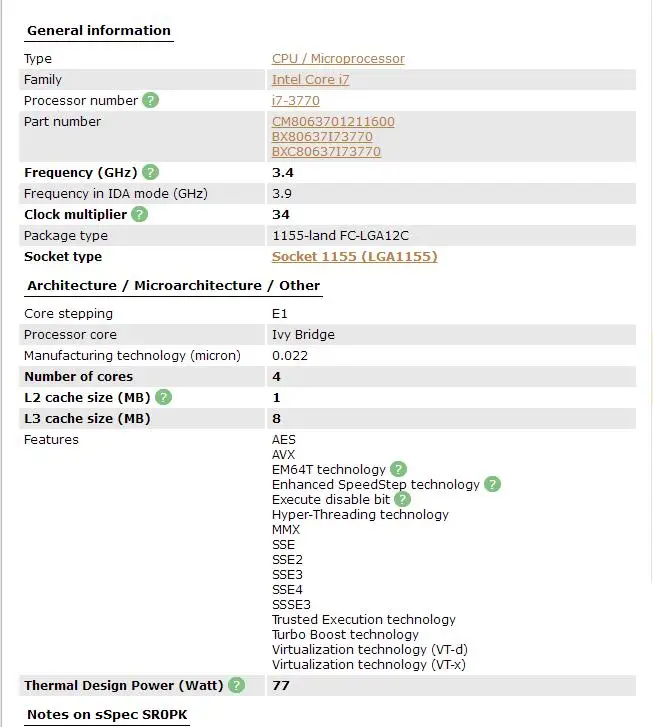Click part number BXC80637I73770
This screenshot has height=727, width=653.
(326, 152)
